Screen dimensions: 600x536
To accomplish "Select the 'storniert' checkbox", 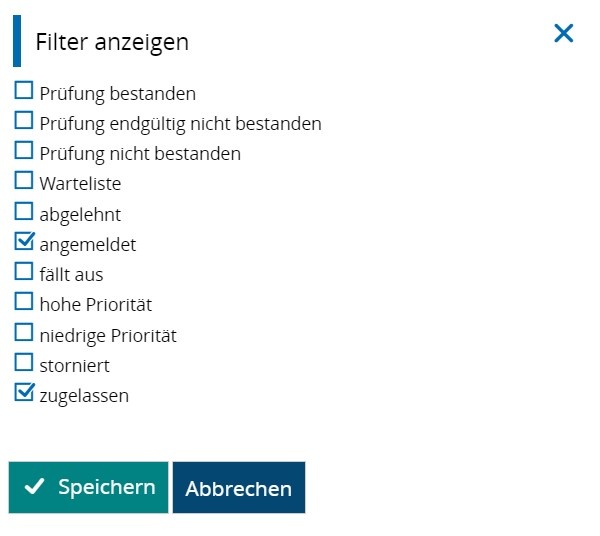I will tap(23, 362).
